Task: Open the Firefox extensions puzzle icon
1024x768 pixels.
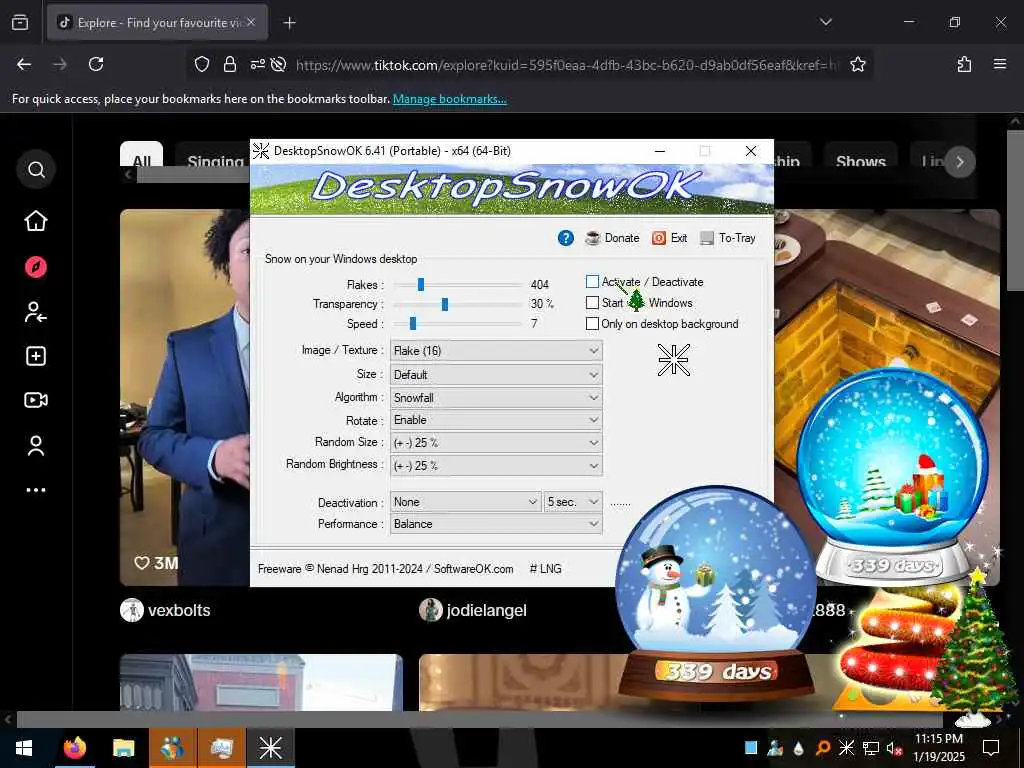Action: (964, 64)
